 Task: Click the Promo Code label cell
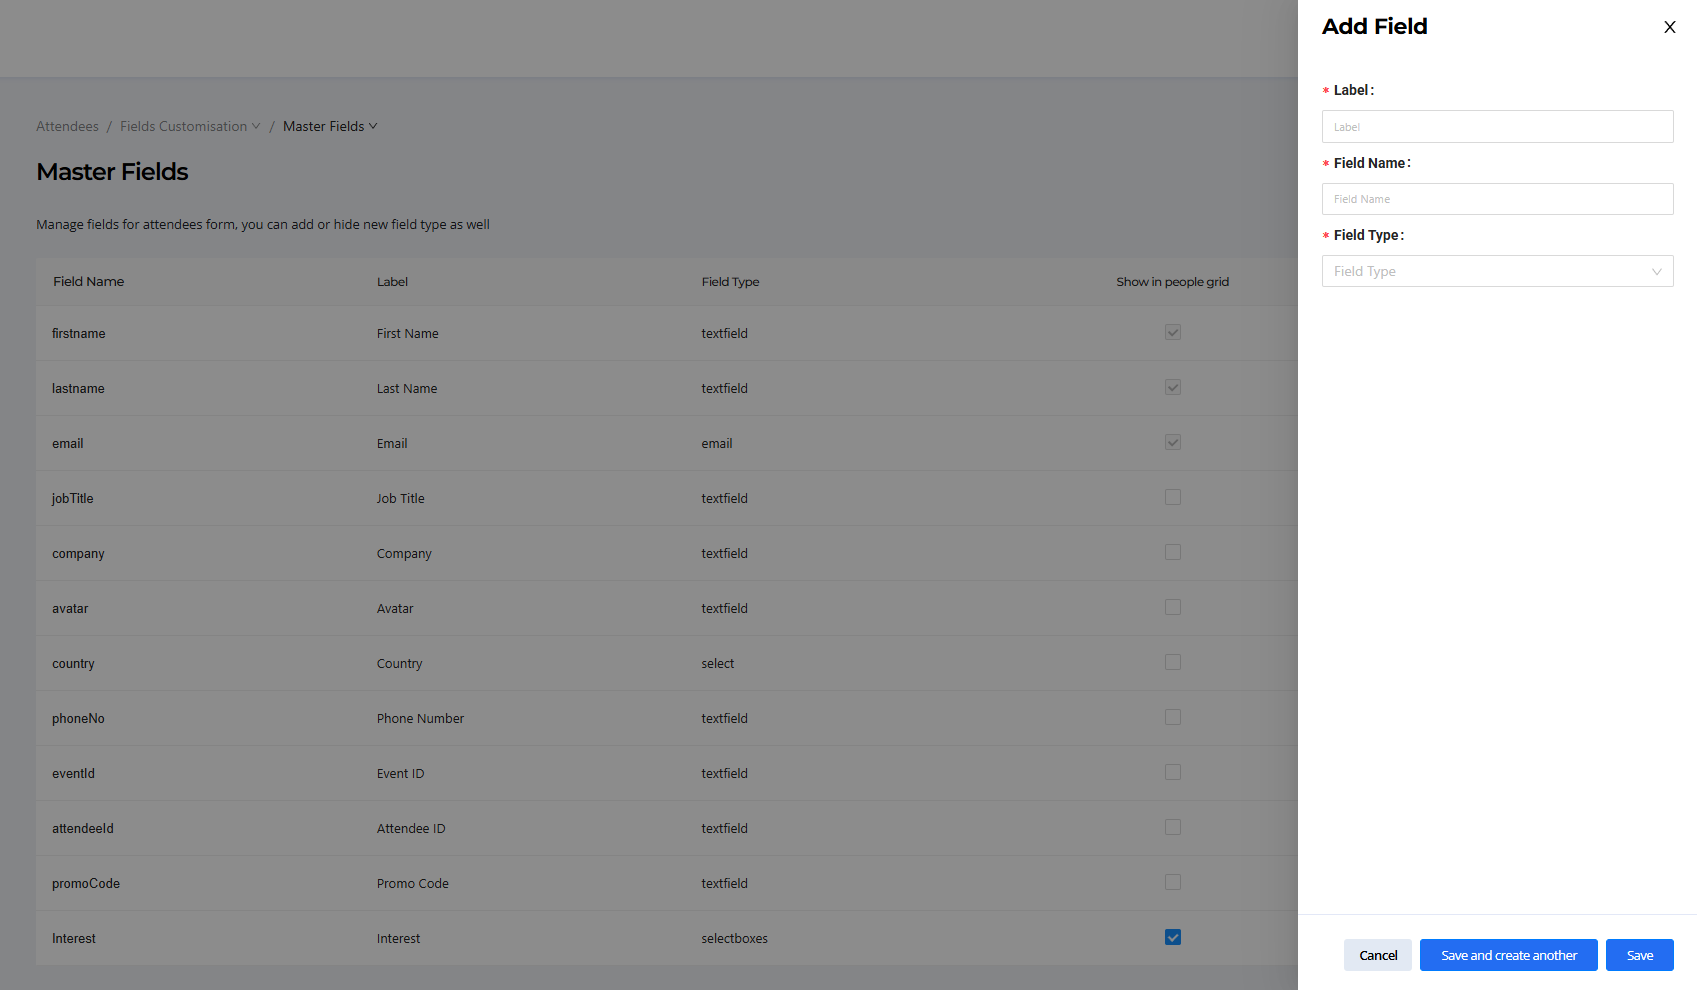412,884
